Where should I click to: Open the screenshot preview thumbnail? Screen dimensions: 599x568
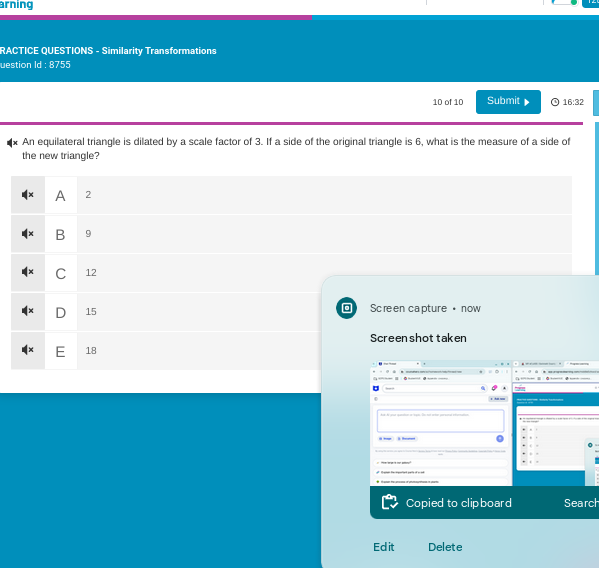click(x=484, y=423)
